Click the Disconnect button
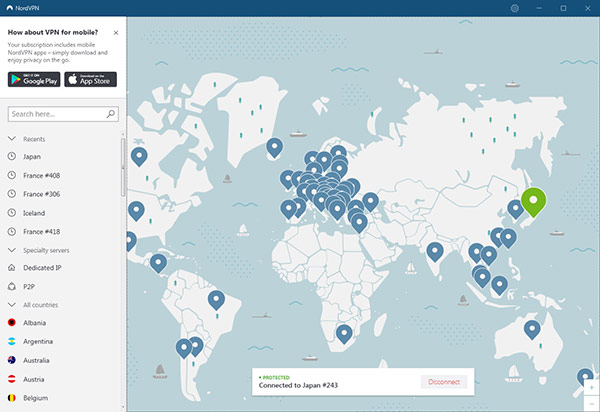 [444, 382]
